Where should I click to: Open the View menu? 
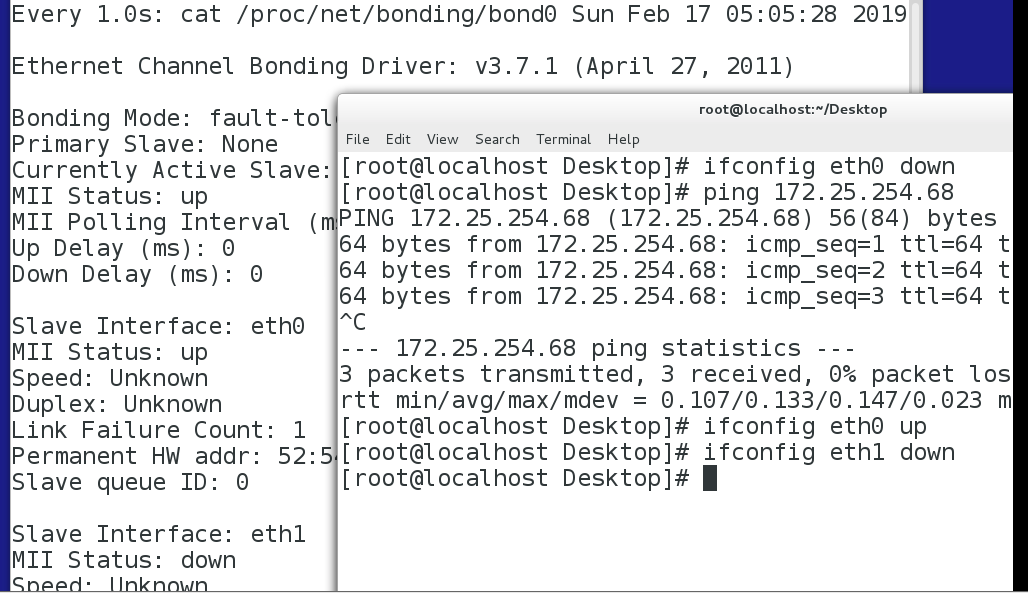[442, 139]
